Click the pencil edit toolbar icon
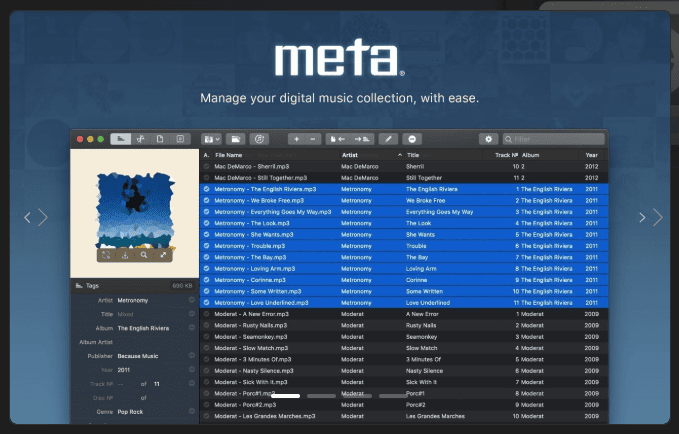 tap(388, 139)
